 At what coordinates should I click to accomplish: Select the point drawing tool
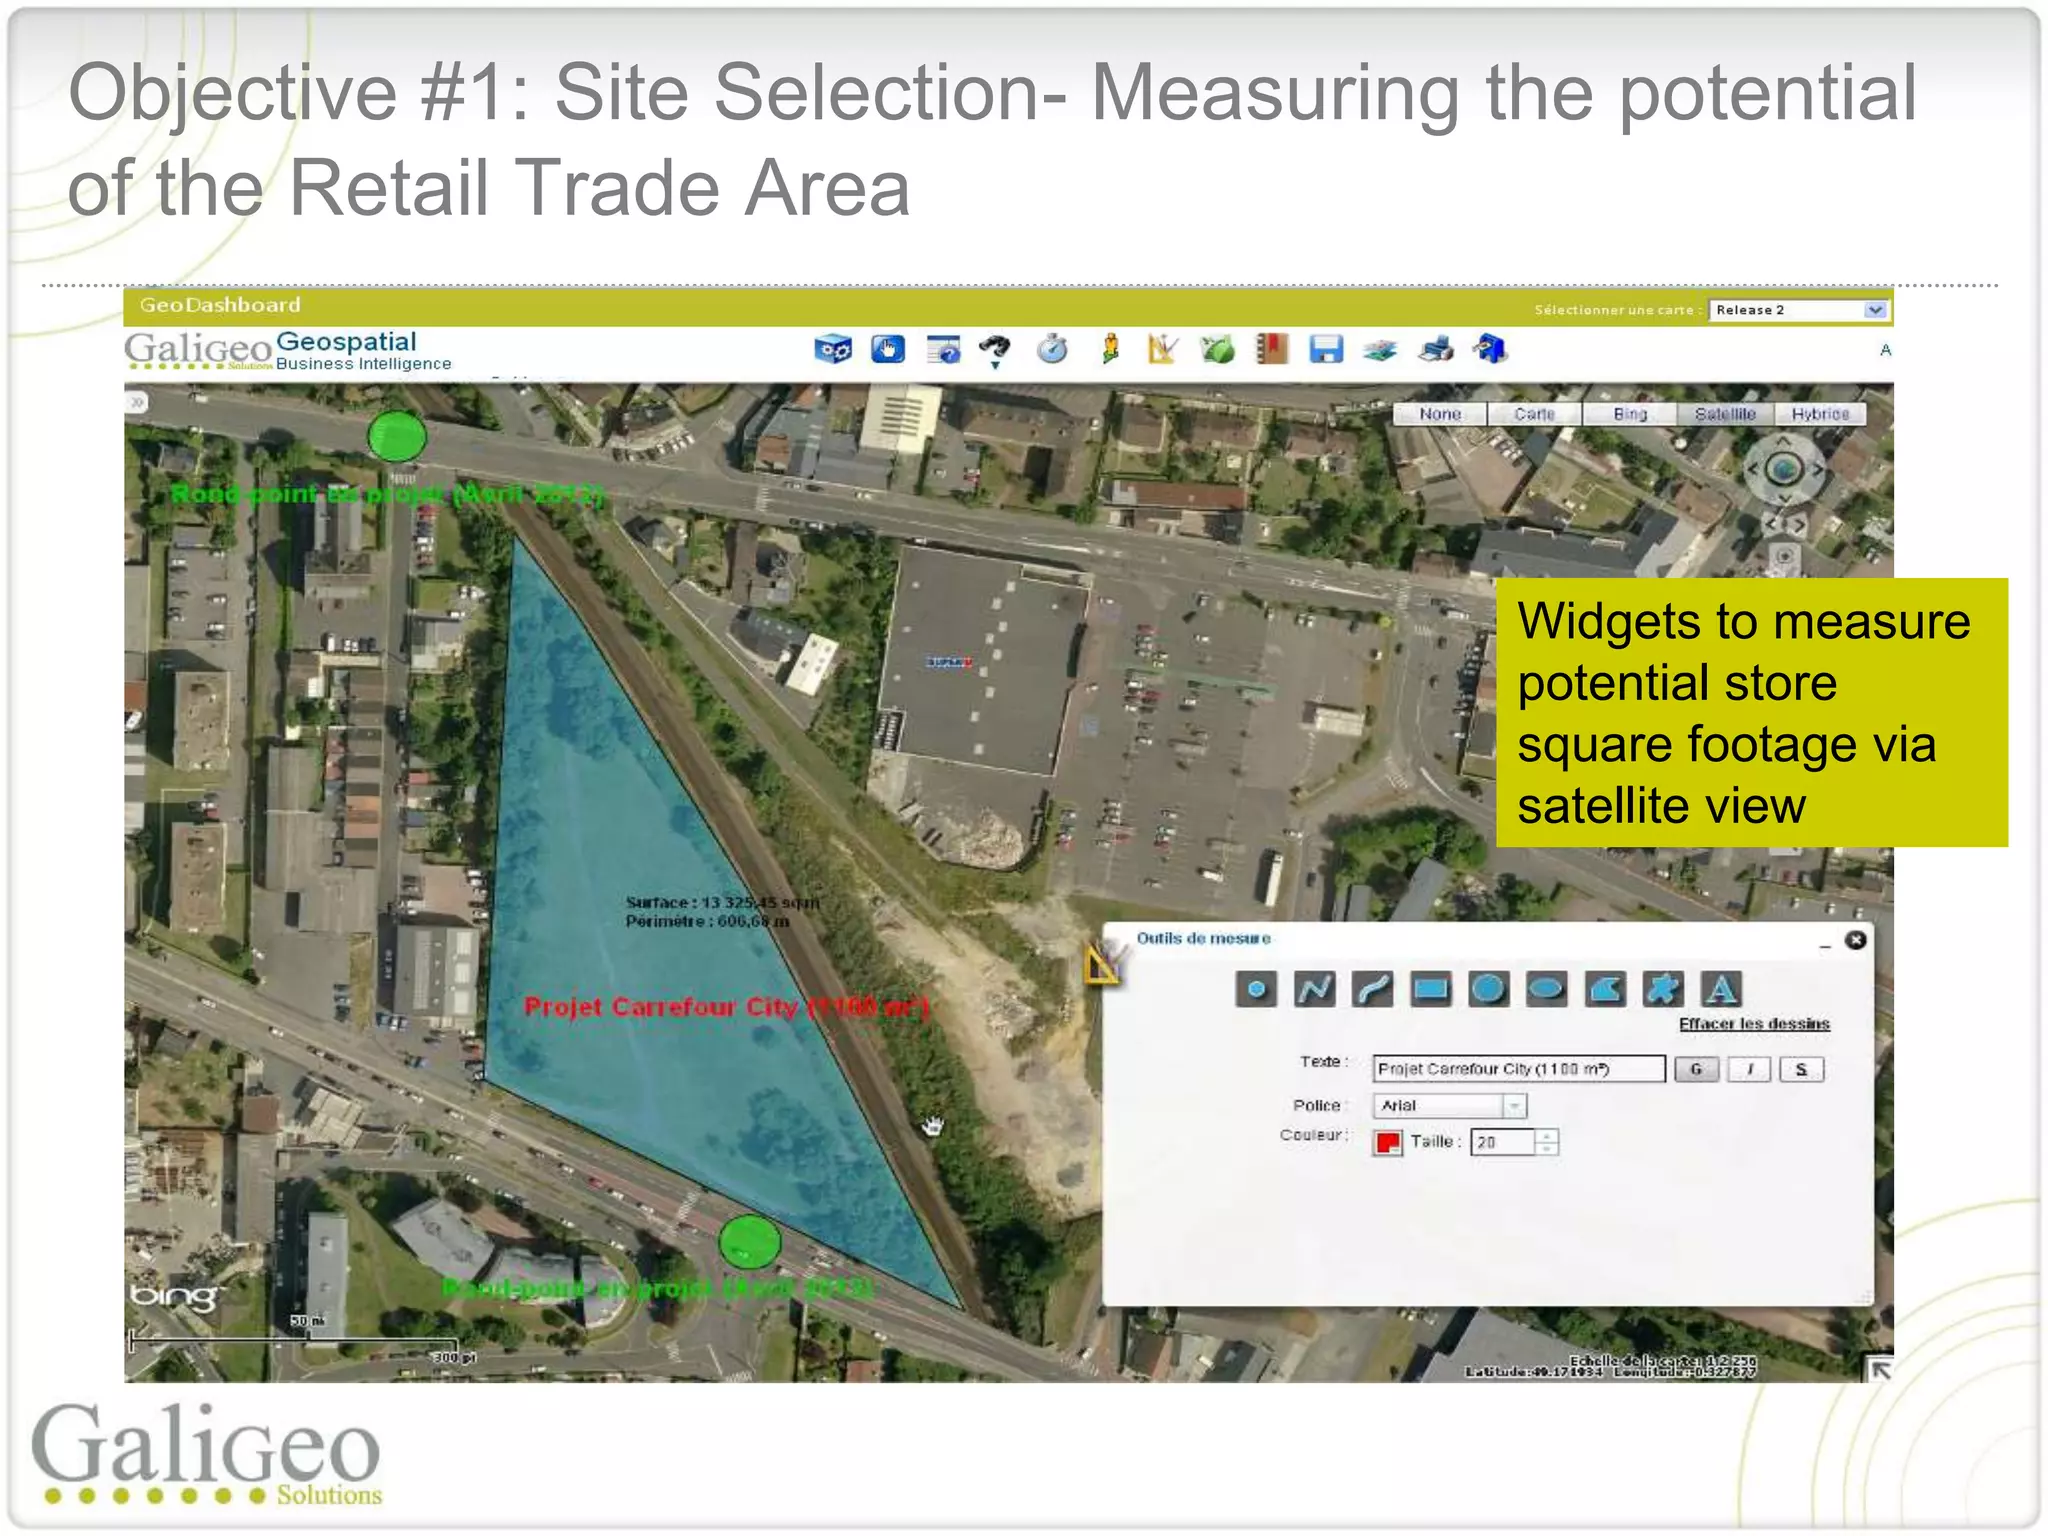click(x=1256, y=989)
